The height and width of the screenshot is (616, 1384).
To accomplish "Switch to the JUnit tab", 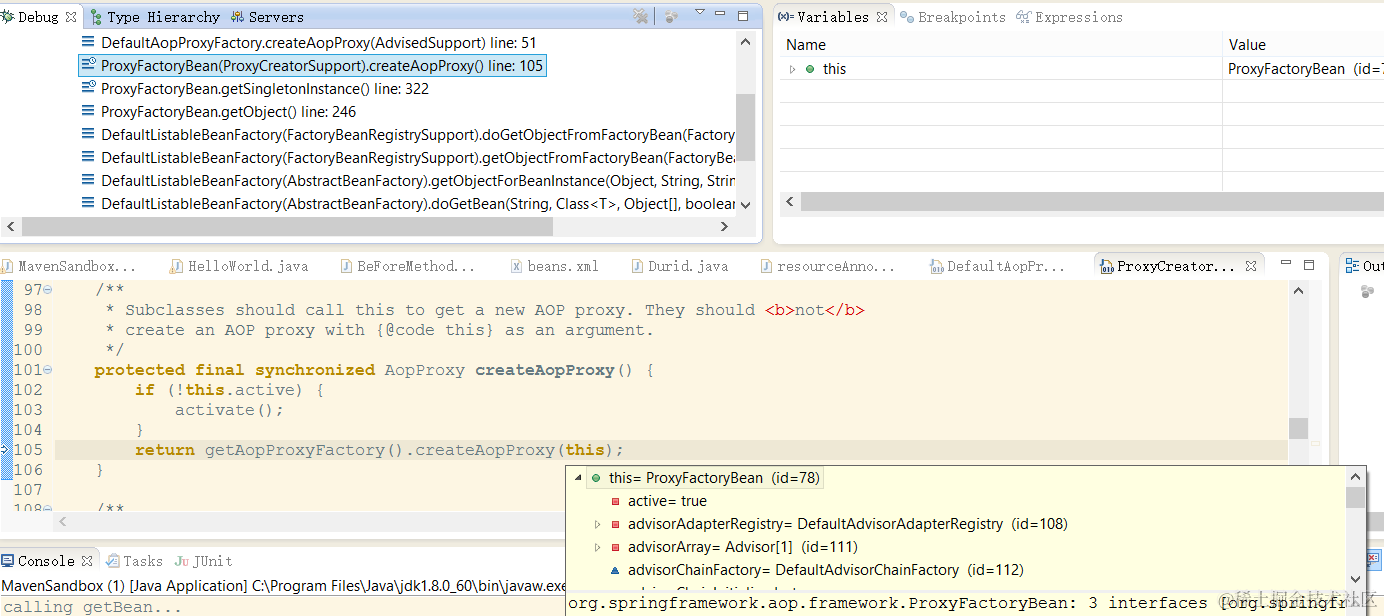I will click(x=203, y=561).
